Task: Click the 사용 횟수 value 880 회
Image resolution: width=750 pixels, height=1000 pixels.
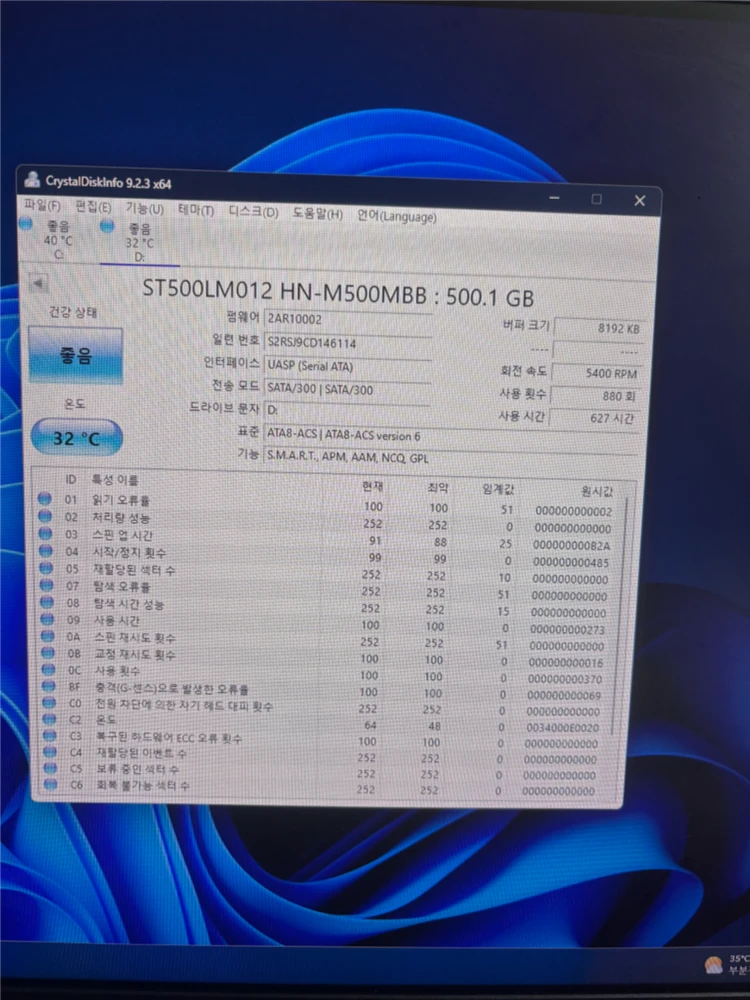Action: coord(595,396)
